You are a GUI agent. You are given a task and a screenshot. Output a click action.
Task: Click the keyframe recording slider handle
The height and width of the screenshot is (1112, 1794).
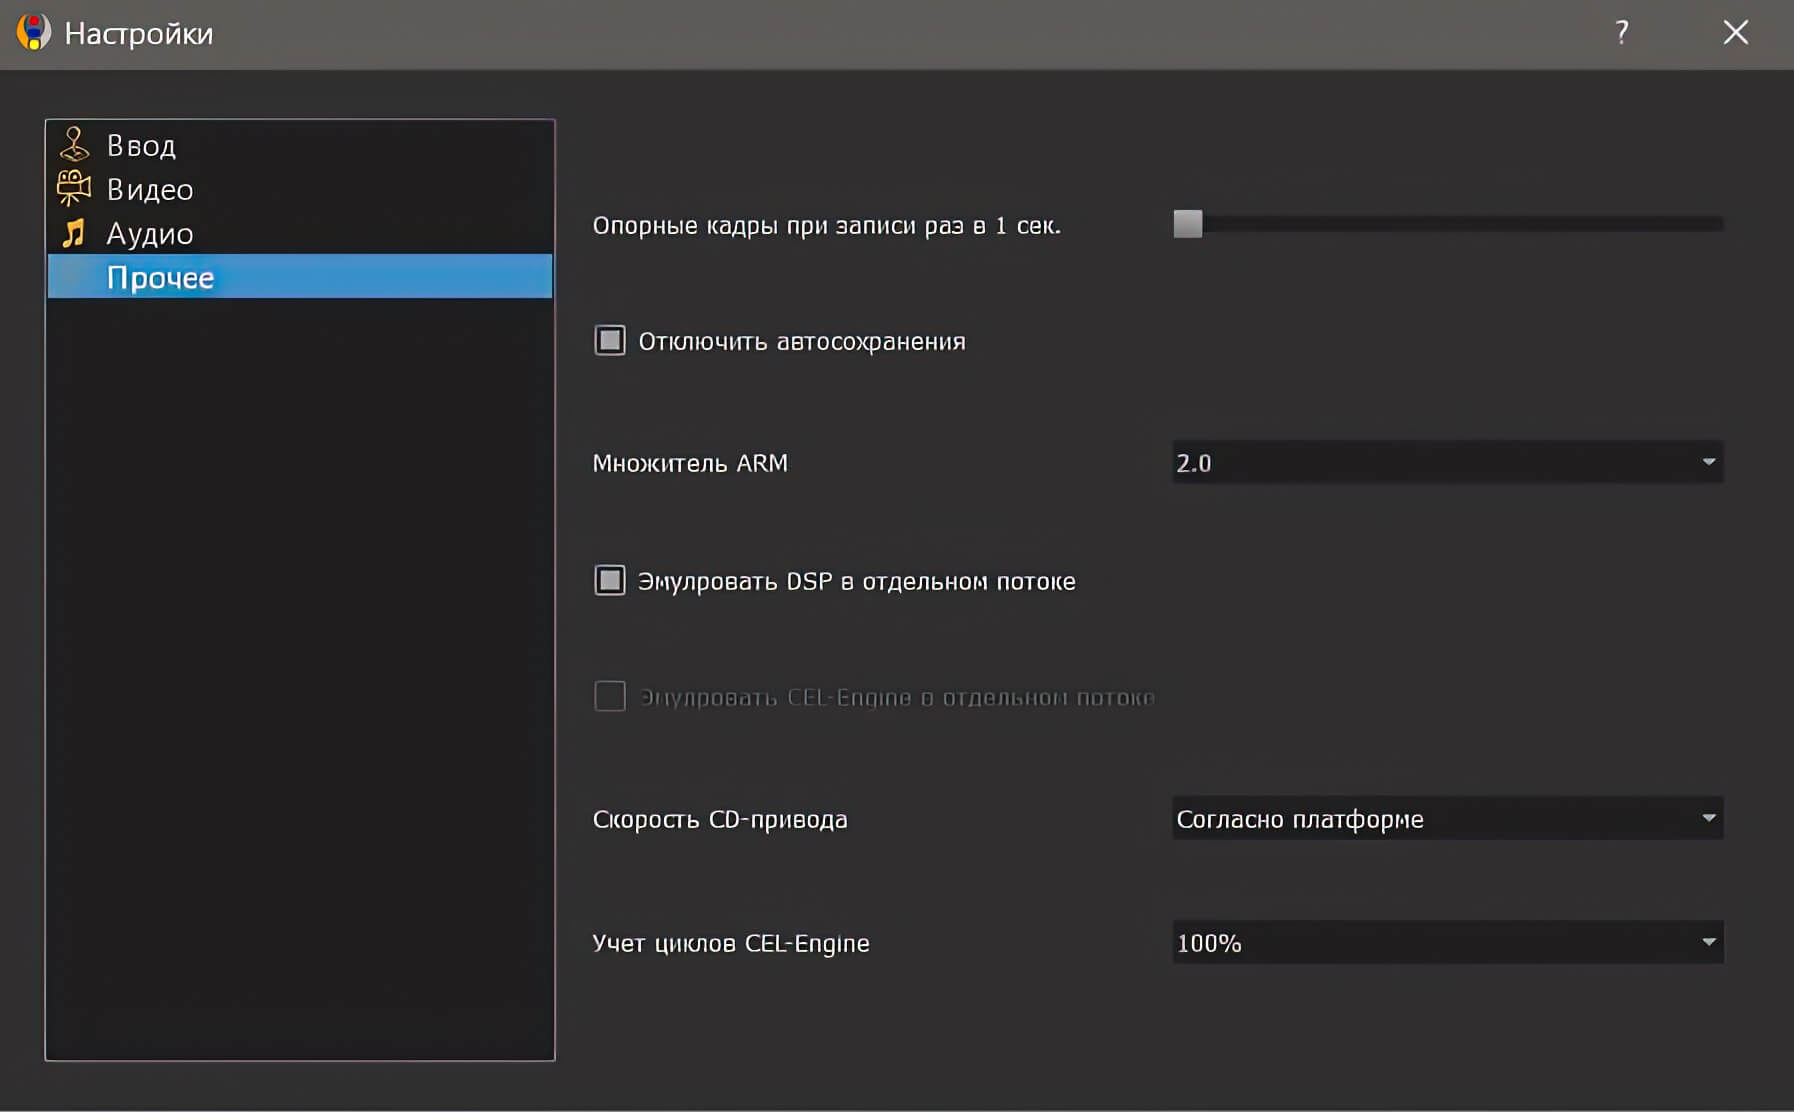tap(1188, 224)
